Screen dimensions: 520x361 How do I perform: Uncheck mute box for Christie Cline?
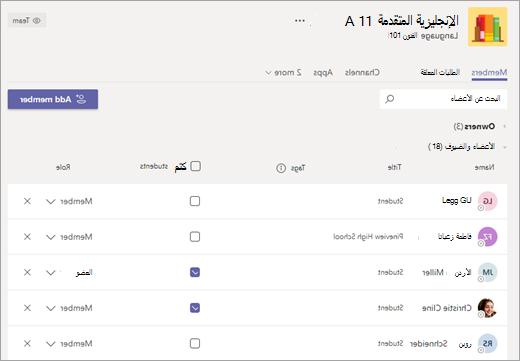point(195,308)
